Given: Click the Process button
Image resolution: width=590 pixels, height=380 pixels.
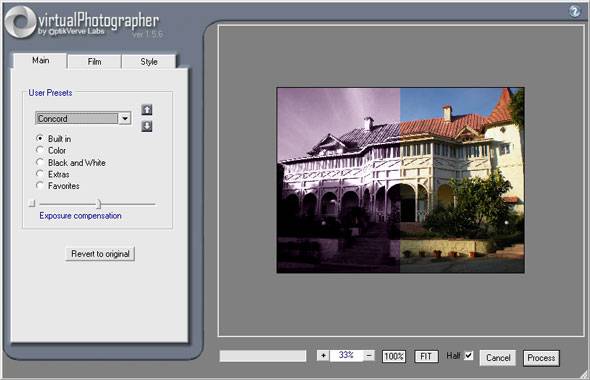Looking at the screenshot, I should pos(541,357).
